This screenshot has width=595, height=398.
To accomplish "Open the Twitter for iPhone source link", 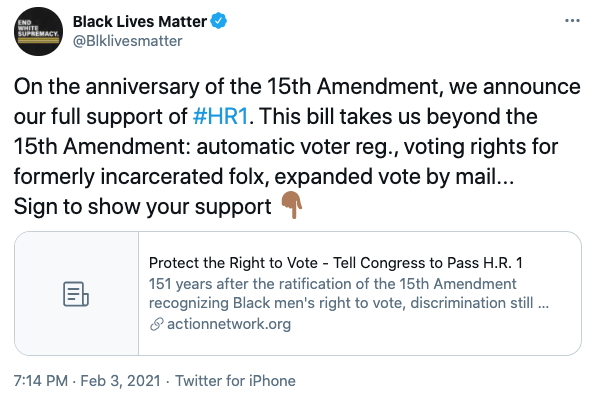I will [235, 381].
